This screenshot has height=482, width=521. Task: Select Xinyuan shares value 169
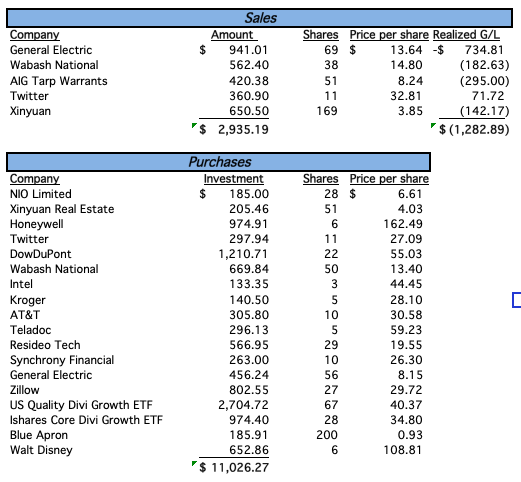(327, 111)
